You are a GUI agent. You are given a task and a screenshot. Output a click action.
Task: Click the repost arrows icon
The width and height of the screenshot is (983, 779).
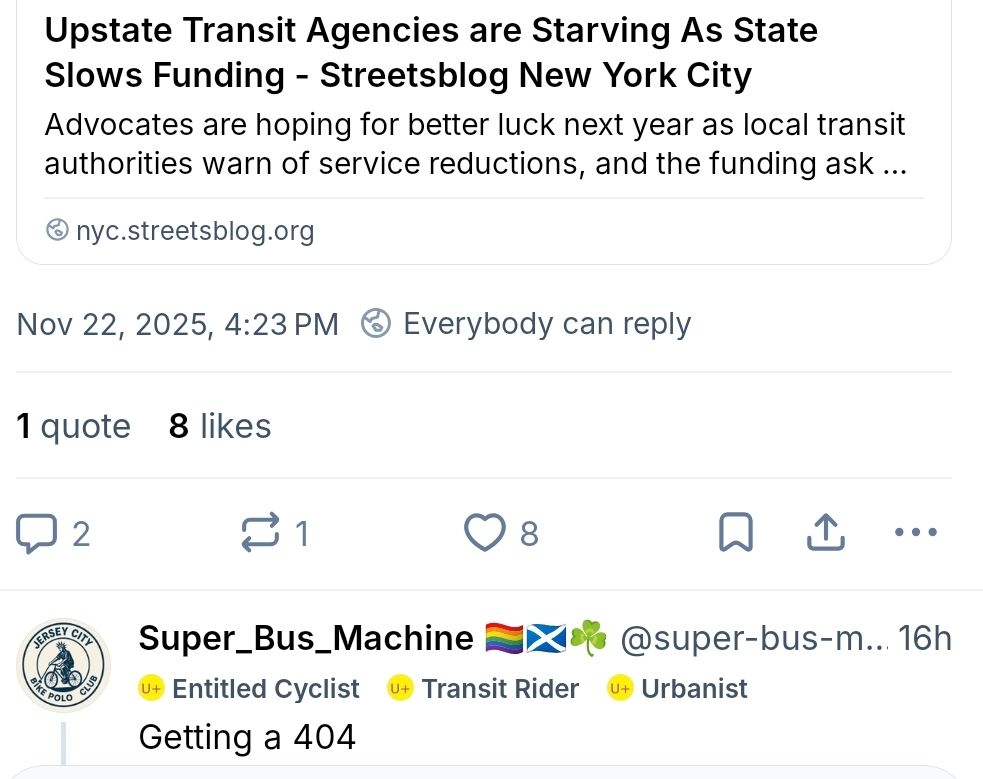coord(261,533)
